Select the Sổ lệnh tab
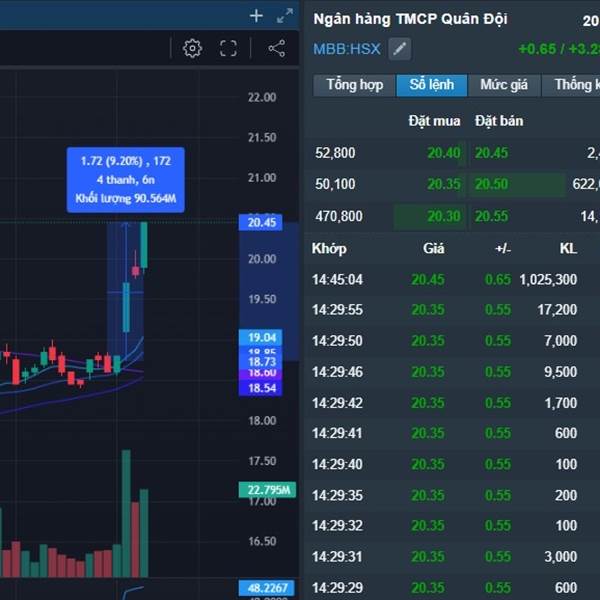 (x=432, y=85)
